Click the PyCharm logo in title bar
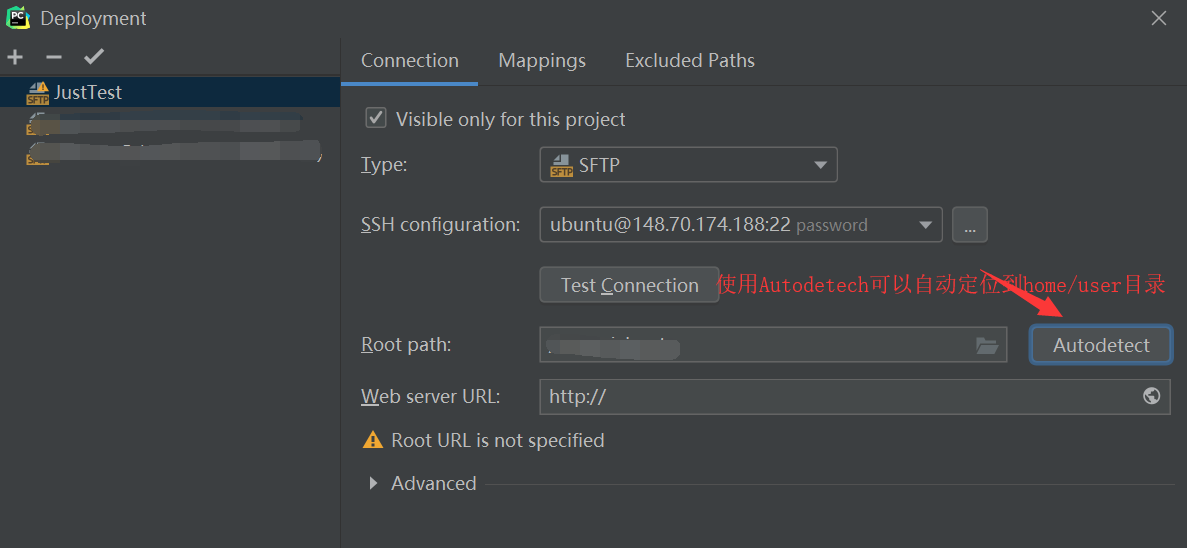The width and height of the screenshot is (1187, 548). pos(18,17)
